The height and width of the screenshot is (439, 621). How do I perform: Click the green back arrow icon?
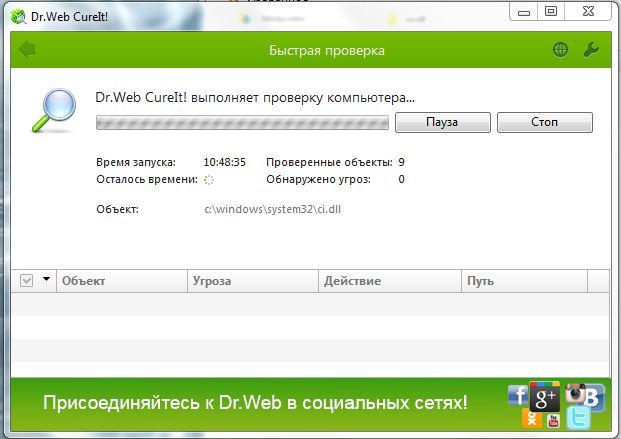26,50
